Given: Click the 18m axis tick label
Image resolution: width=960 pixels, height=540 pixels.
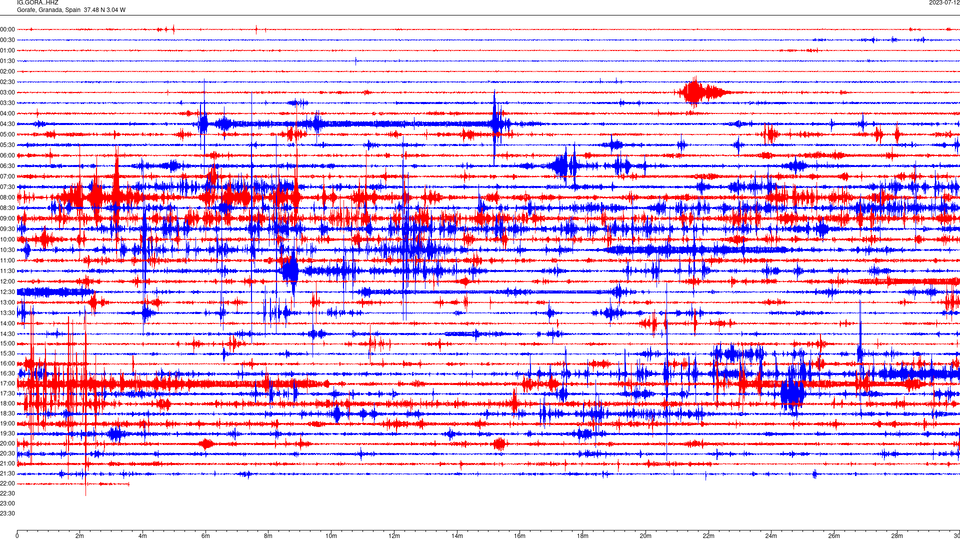Looking at the screenshot, I should (x=582, y=536).
